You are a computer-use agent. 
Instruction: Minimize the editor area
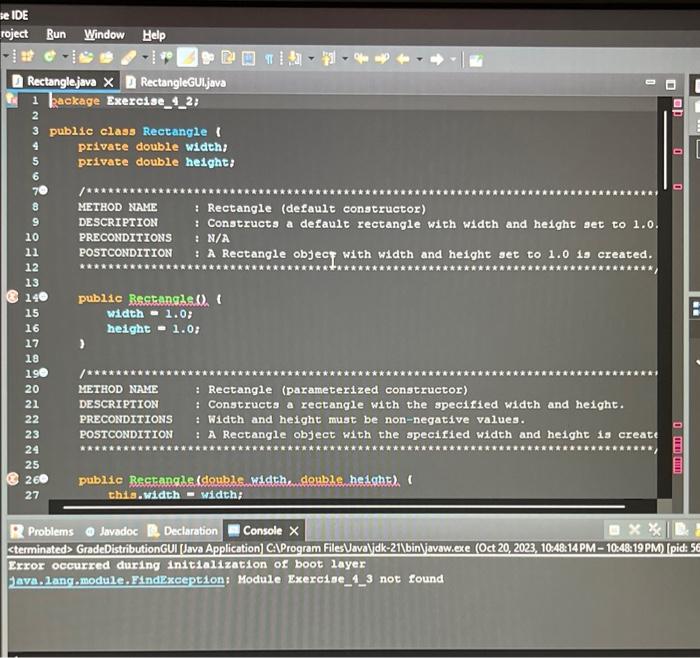pyautogui.click(x=650, y=83)
